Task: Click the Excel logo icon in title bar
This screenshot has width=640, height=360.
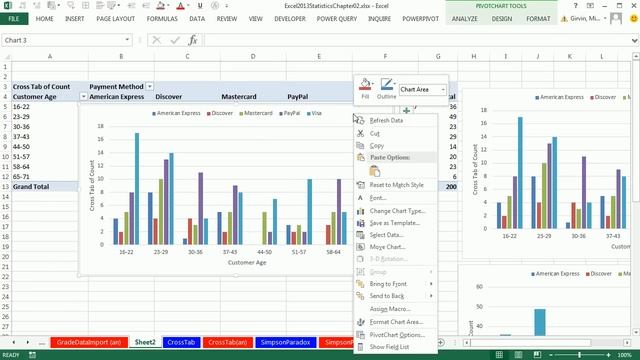Action: [x=7, y=6]
